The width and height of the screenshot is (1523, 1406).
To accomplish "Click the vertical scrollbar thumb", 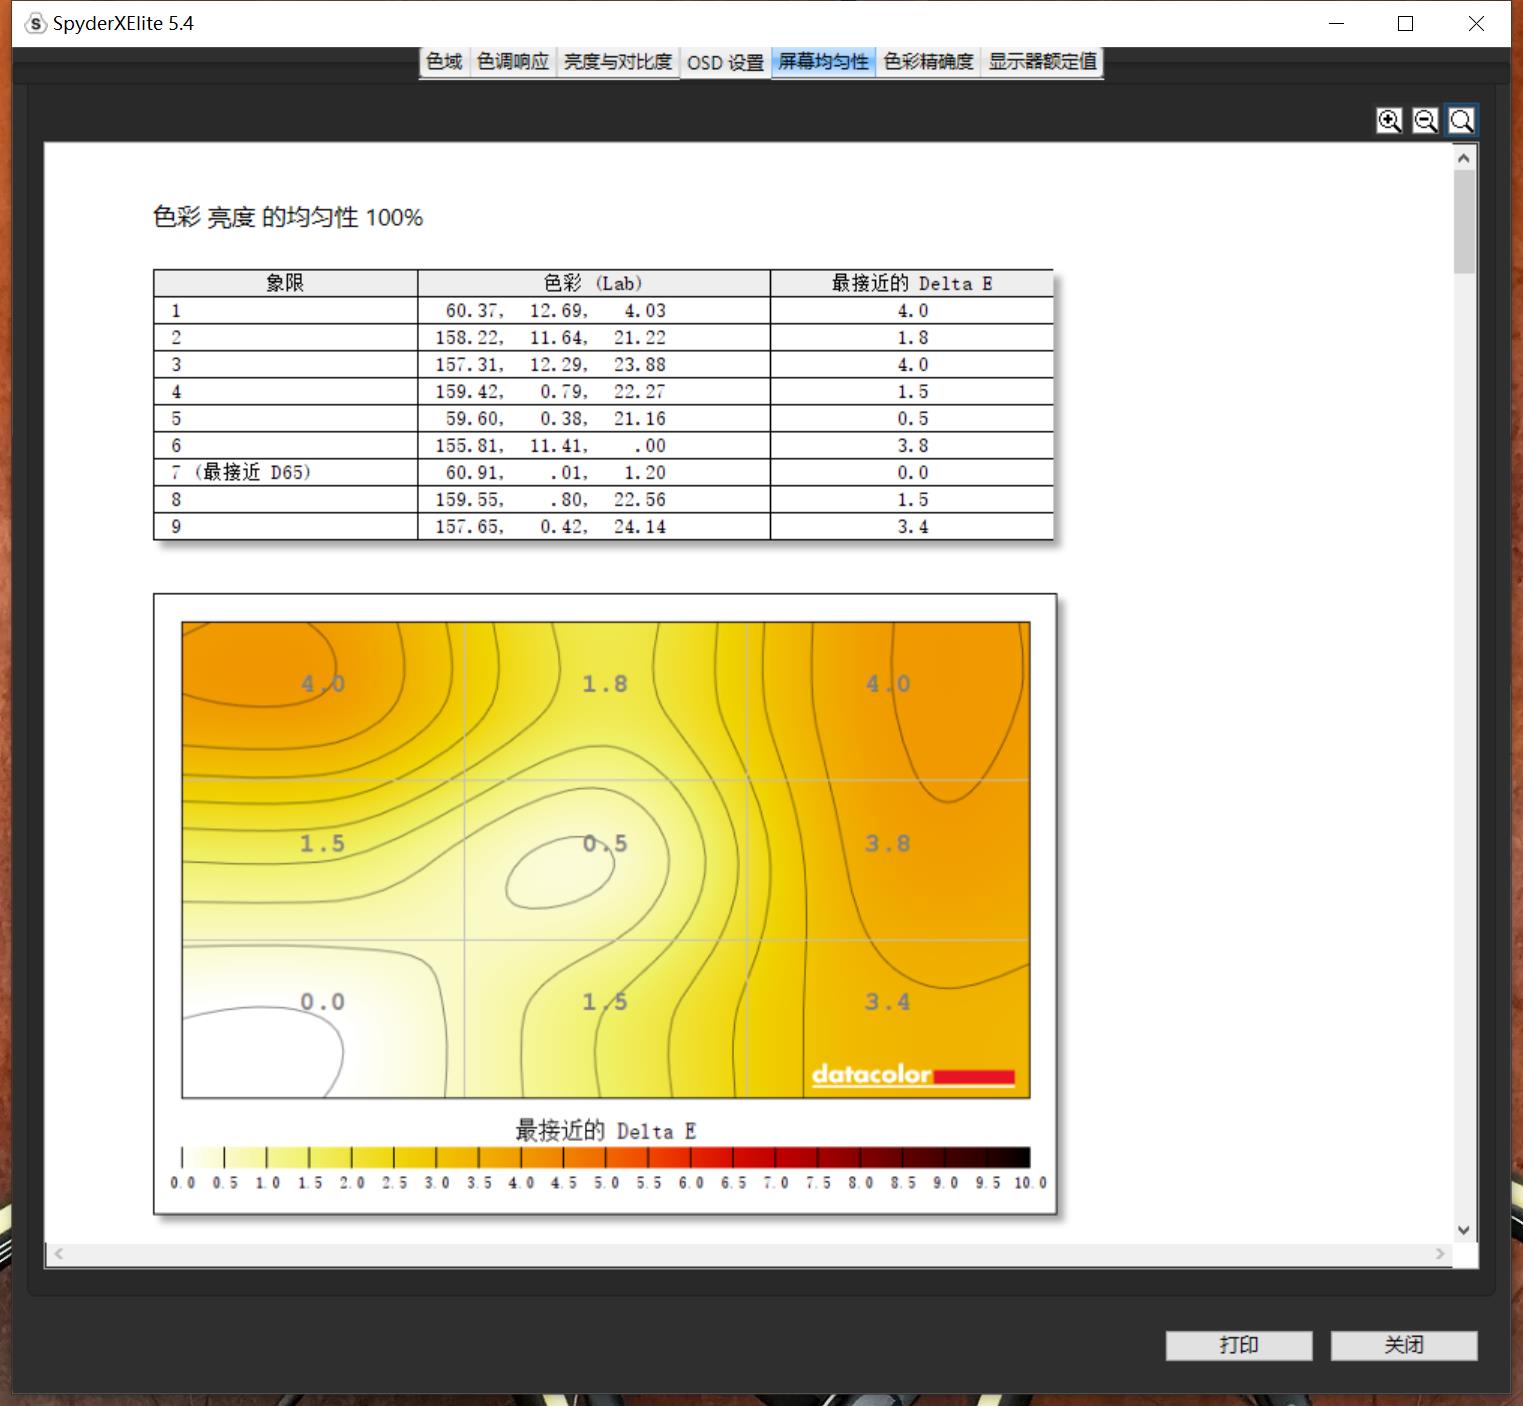I will pos(1464,221).
